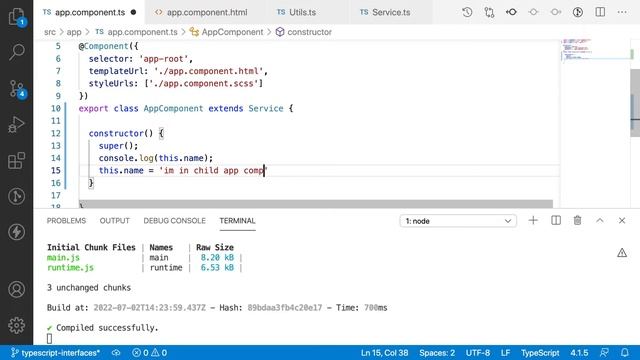The width and height of the screenshot is (640, 360).
Task: Go to next change arrow icon
Action: point(556,12)
